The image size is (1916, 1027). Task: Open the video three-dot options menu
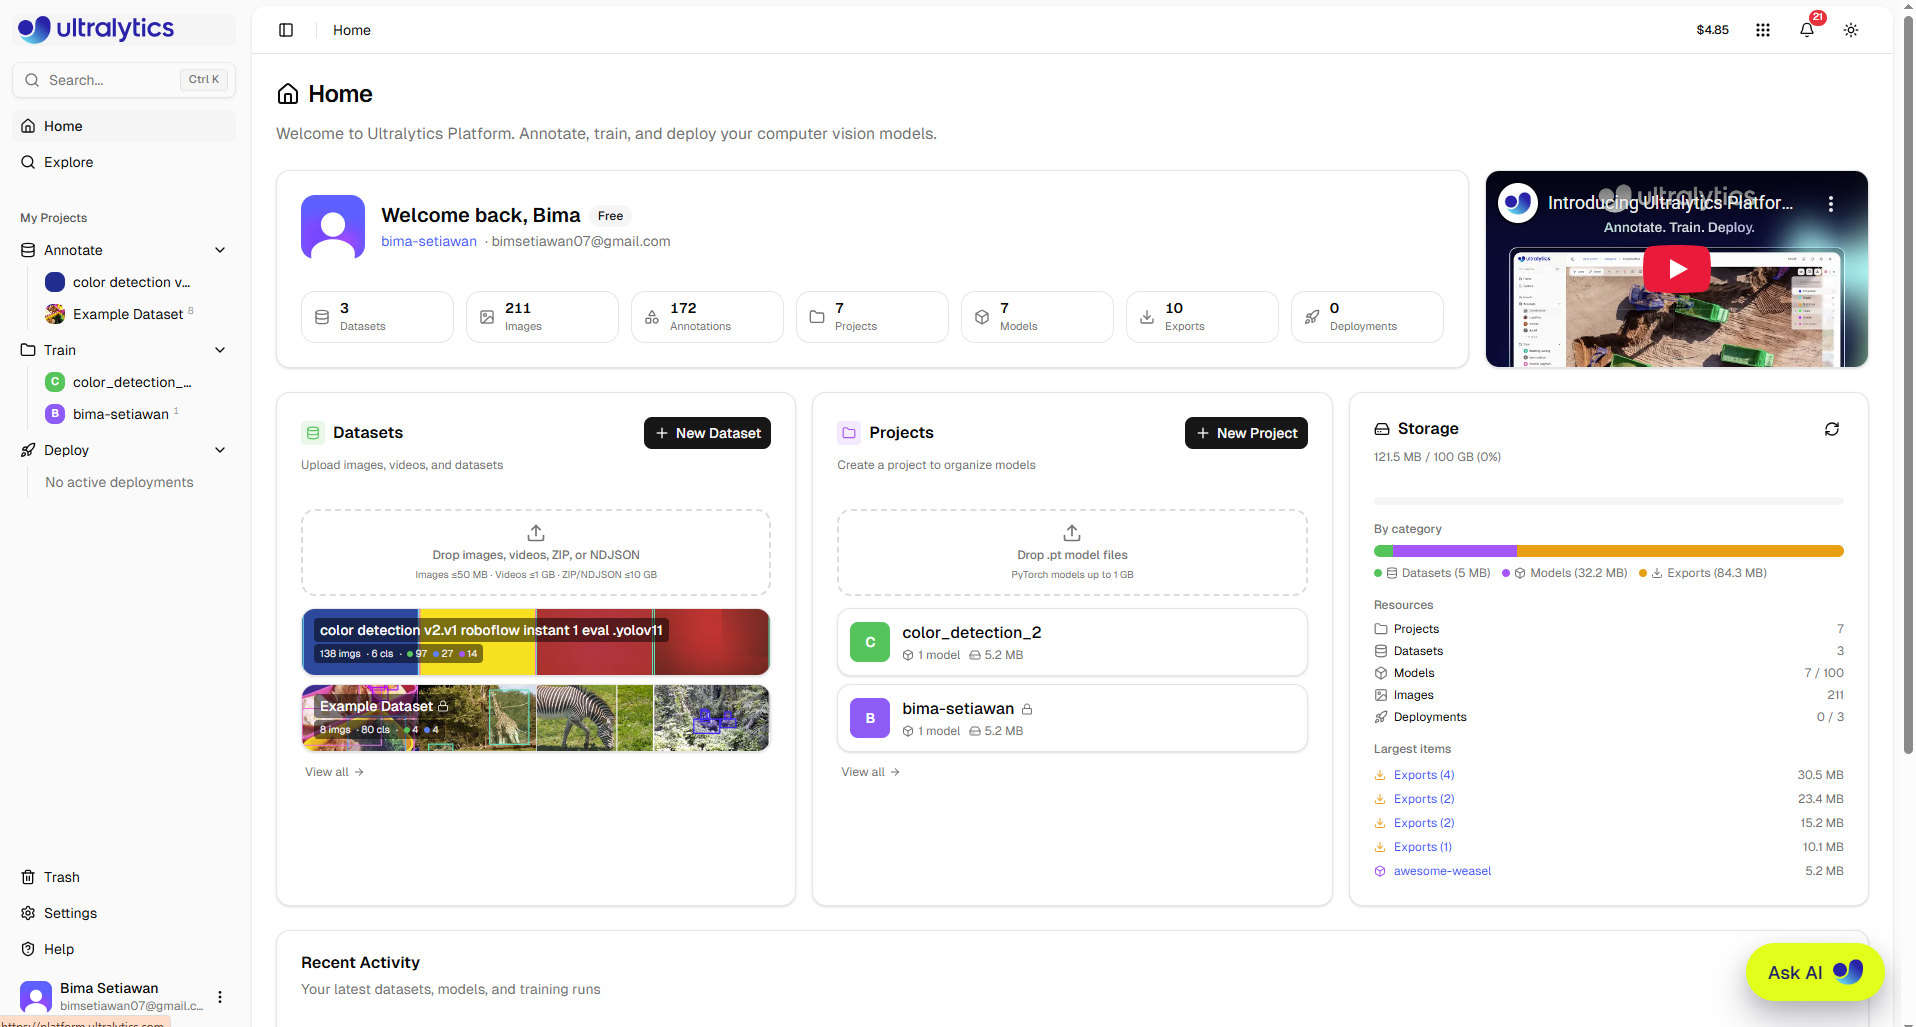(x=1831, y=204)
